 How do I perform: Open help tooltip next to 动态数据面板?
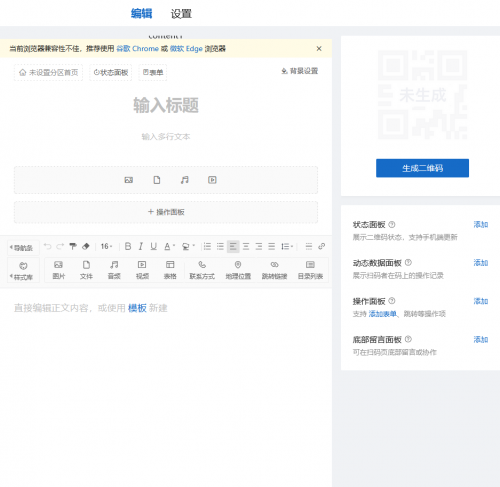408,262
